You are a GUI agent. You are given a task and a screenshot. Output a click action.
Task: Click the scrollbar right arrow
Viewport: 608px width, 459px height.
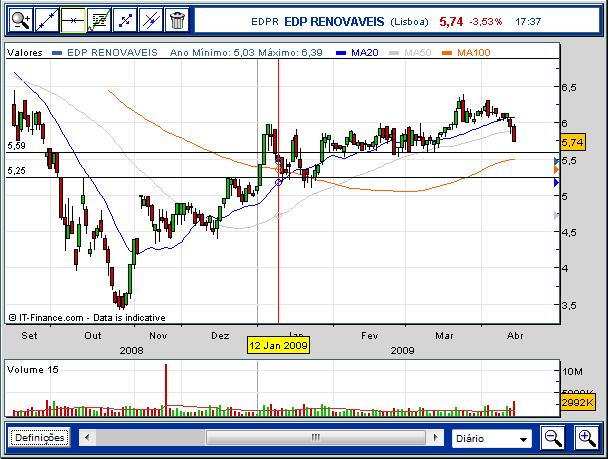[x=435, y=438]
